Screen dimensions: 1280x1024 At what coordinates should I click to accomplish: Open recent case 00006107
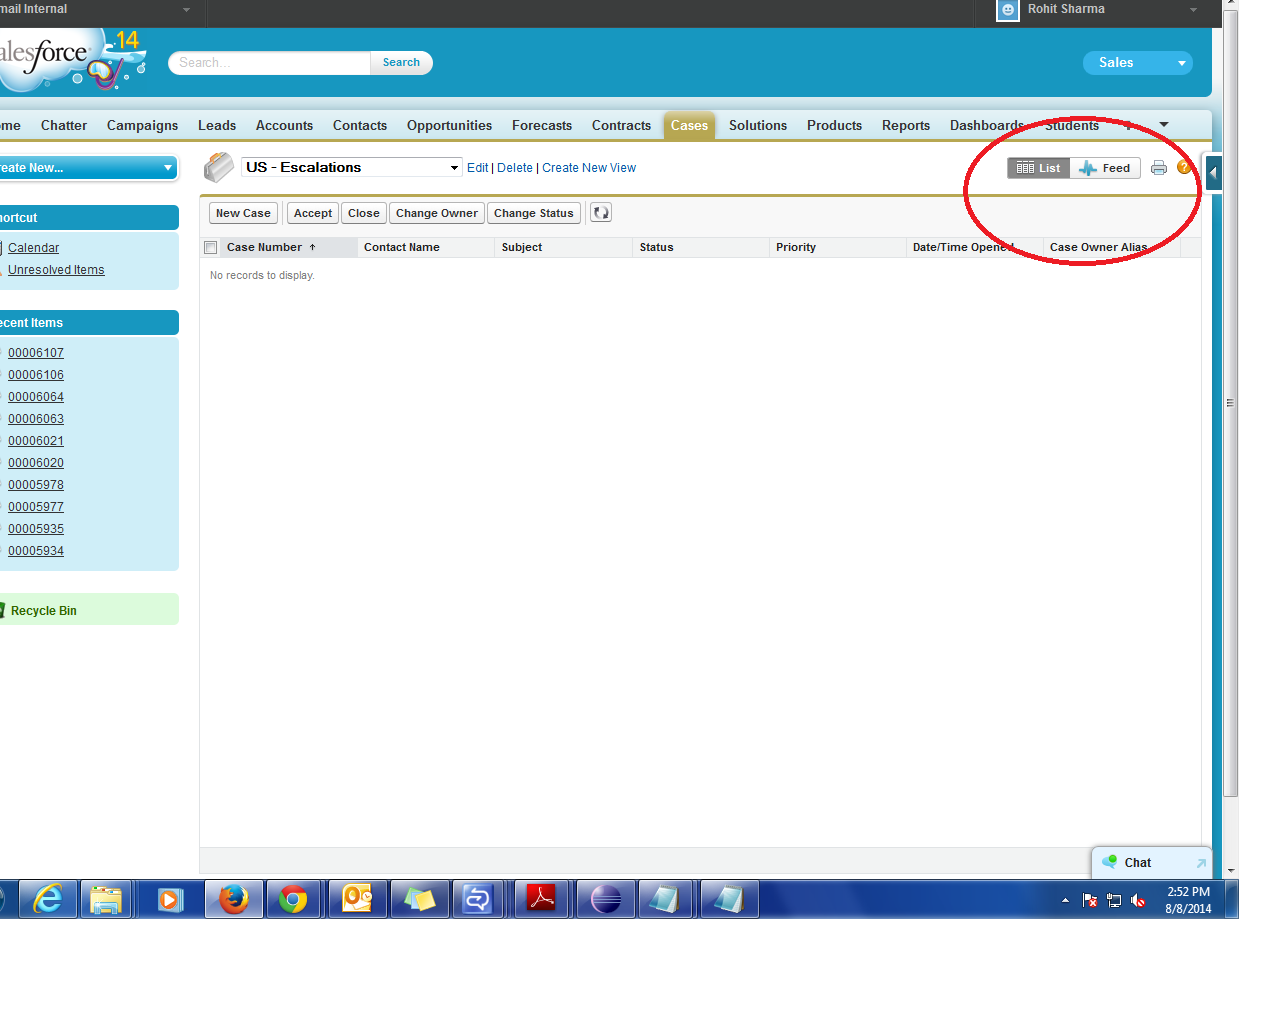click(36, 353)
